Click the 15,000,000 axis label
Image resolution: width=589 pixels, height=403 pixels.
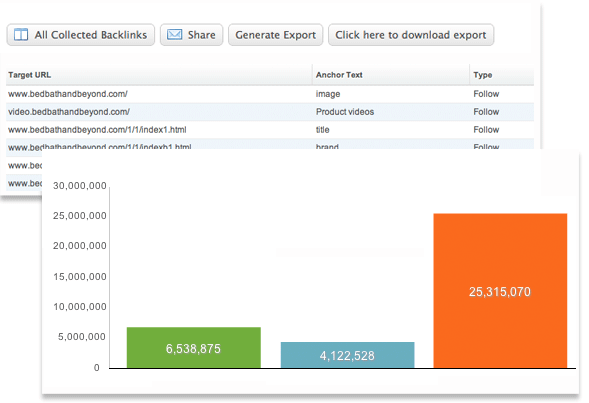pyautogui.click(x=80, y=277)
